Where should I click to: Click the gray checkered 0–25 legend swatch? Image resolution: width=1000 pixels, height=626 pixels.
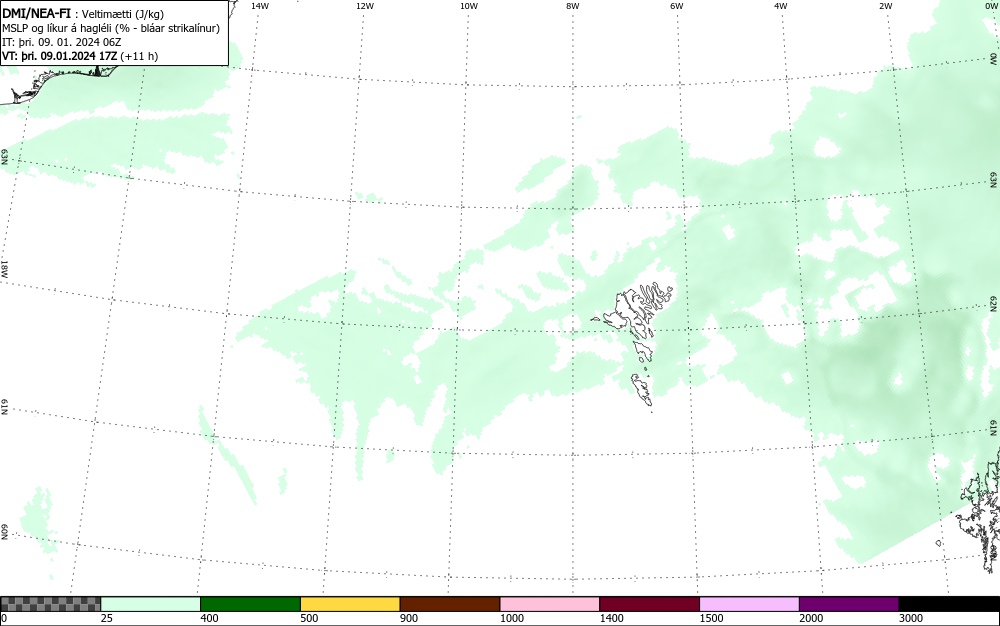[x=50, y=604]
